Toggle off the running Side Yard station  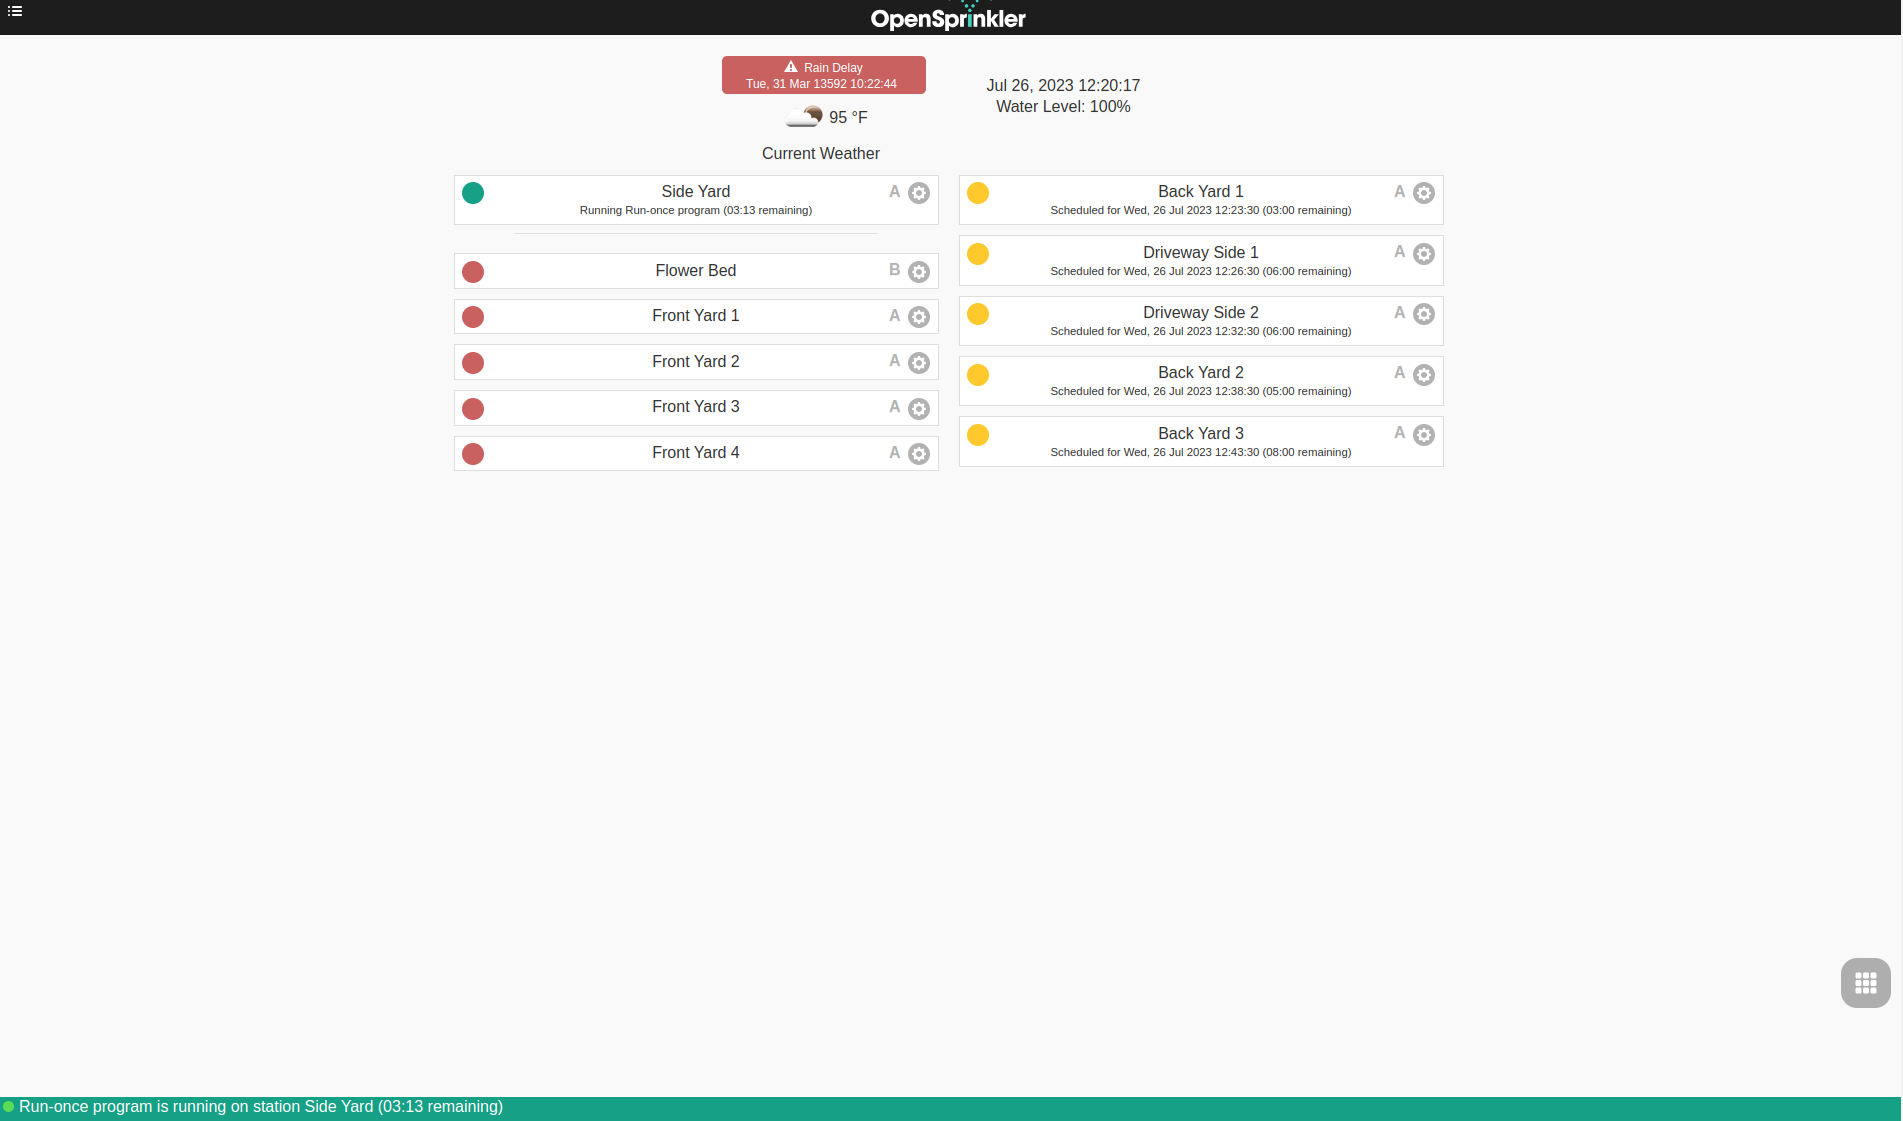(472, 192)
